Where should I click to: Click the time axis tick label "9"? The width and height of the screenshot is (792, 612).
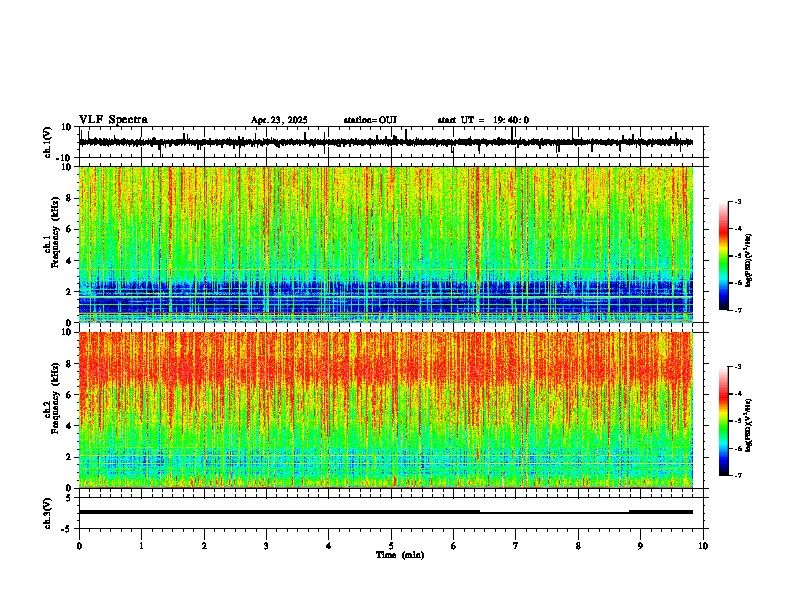click(640, 546)
